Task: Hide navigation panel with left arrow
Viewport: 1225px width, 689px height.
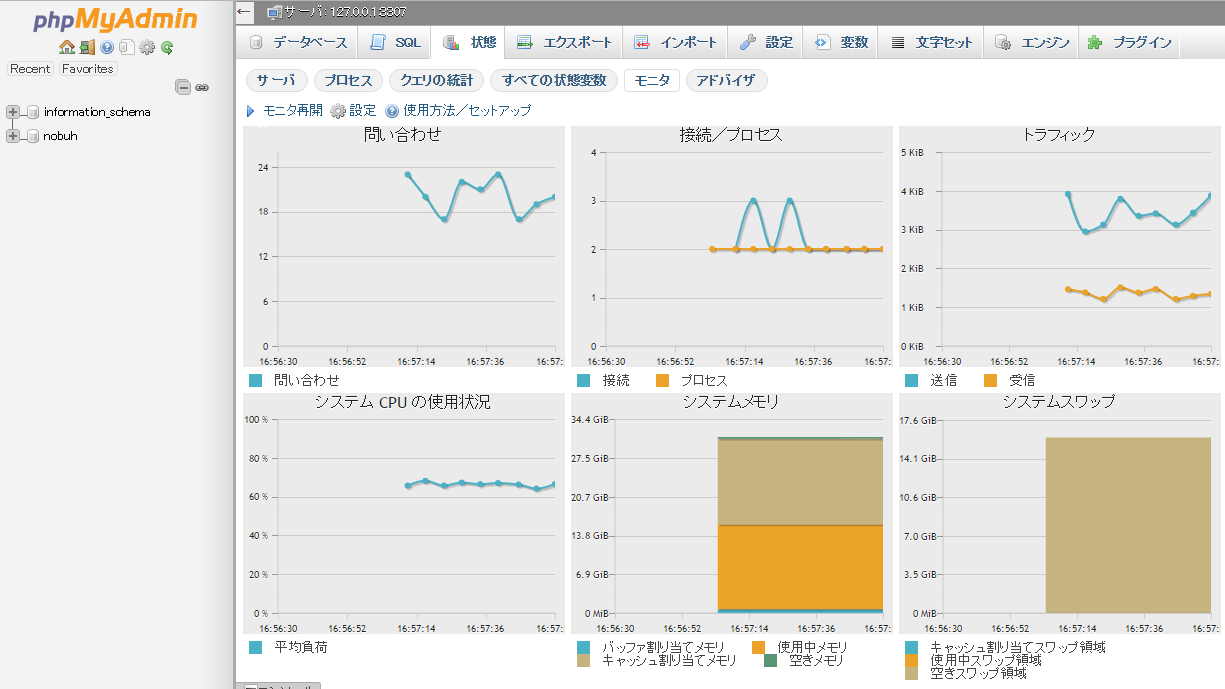Action: tap(245, 13)
